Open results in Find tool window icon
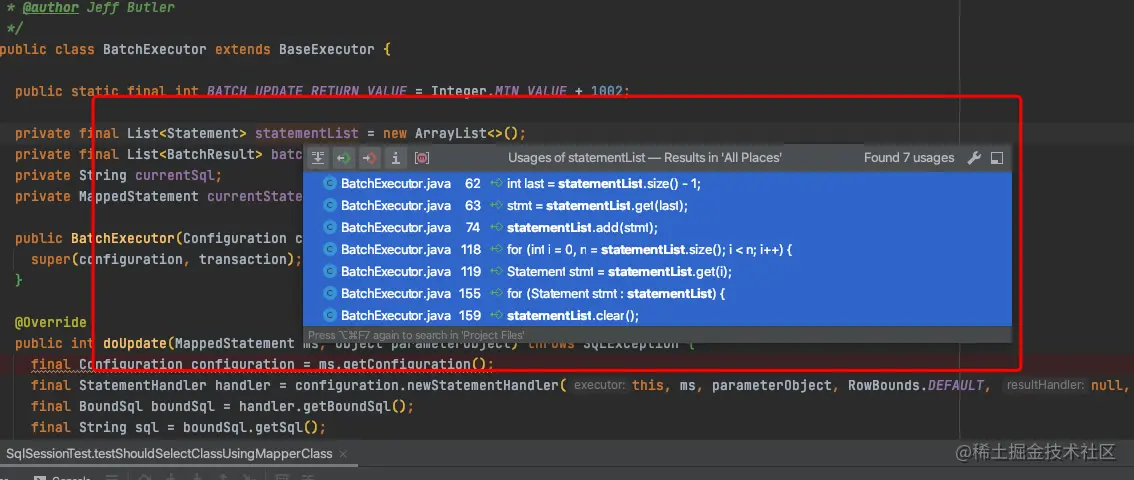Screen dimensions: 1134x480 pyautogui.click(x=997, y=158)
